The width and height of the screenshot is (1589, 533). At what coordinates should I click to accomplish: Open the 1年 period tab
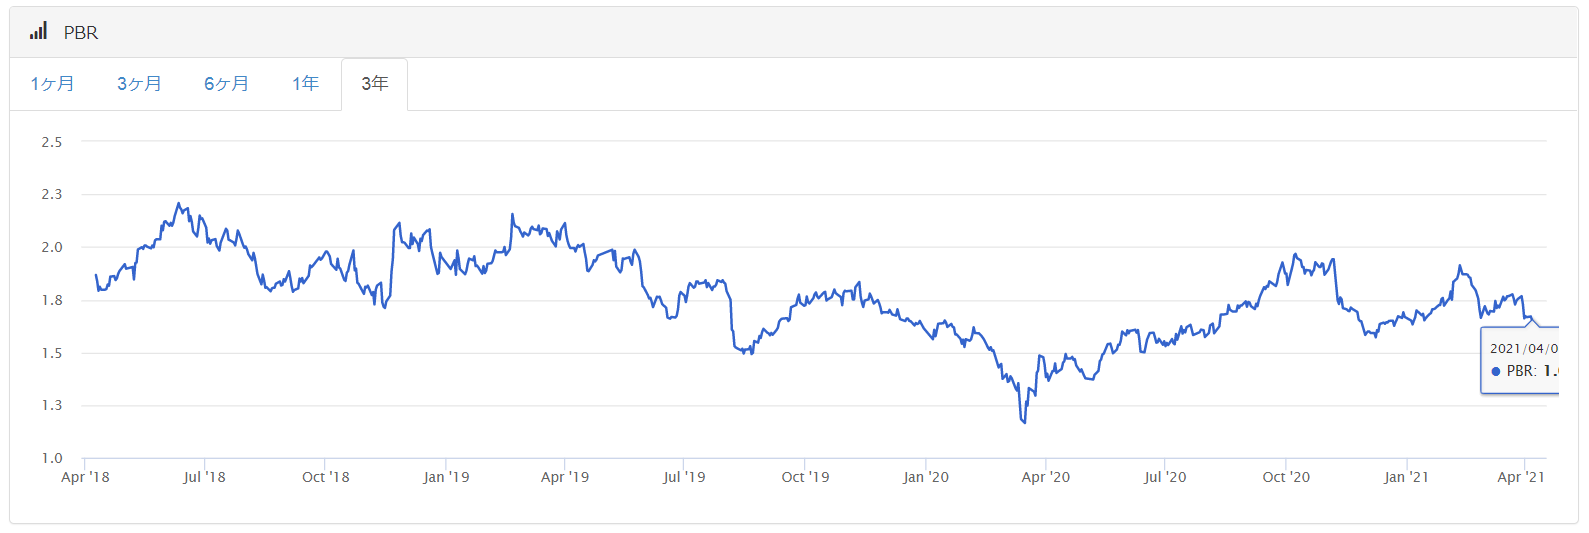pyautogui.click(x=305, y=84)
